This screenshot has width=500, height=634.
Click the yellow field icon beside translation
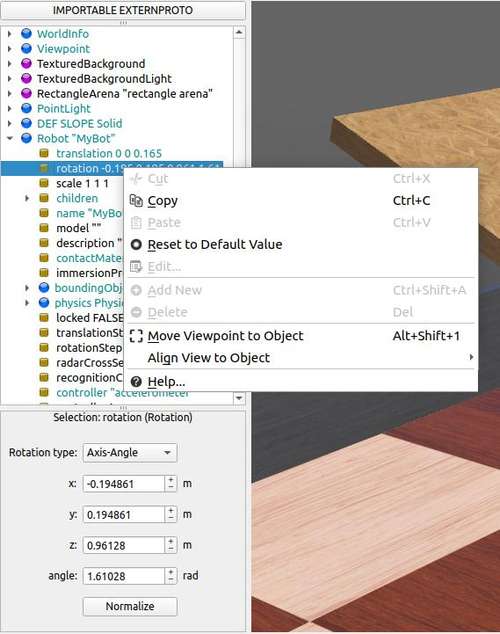(44, 153)
